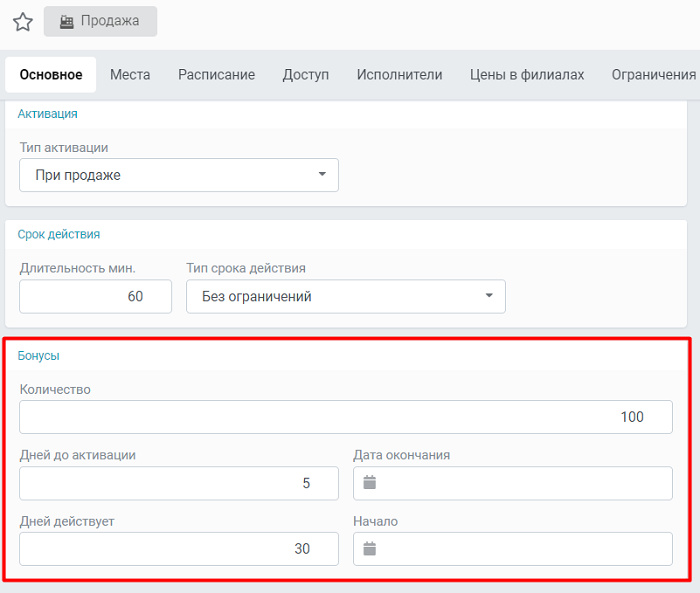
Task: Click the Дней действует field
Action: tap(179, 549)
